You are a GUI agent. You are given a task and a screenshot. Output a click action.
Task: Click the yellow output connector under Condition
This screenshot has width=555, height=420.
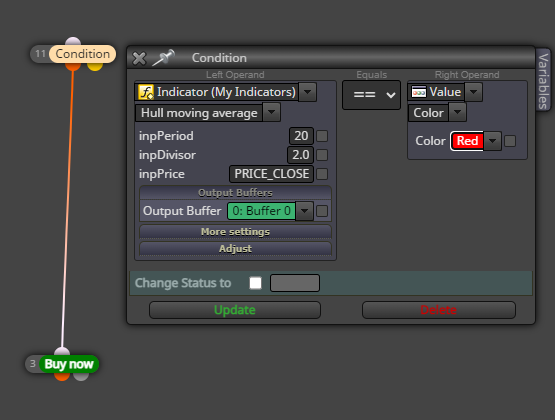point(95,66)
